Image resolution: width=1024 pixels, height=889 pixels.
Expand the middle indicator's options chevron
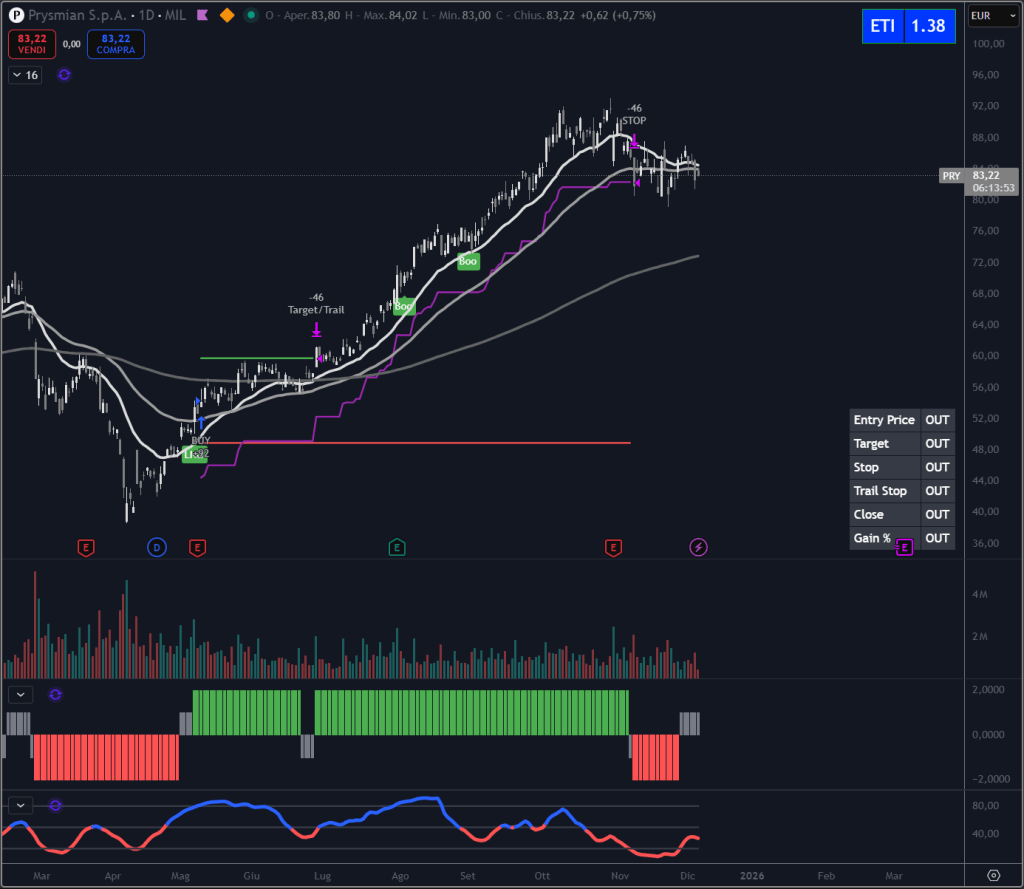point(20,694)
